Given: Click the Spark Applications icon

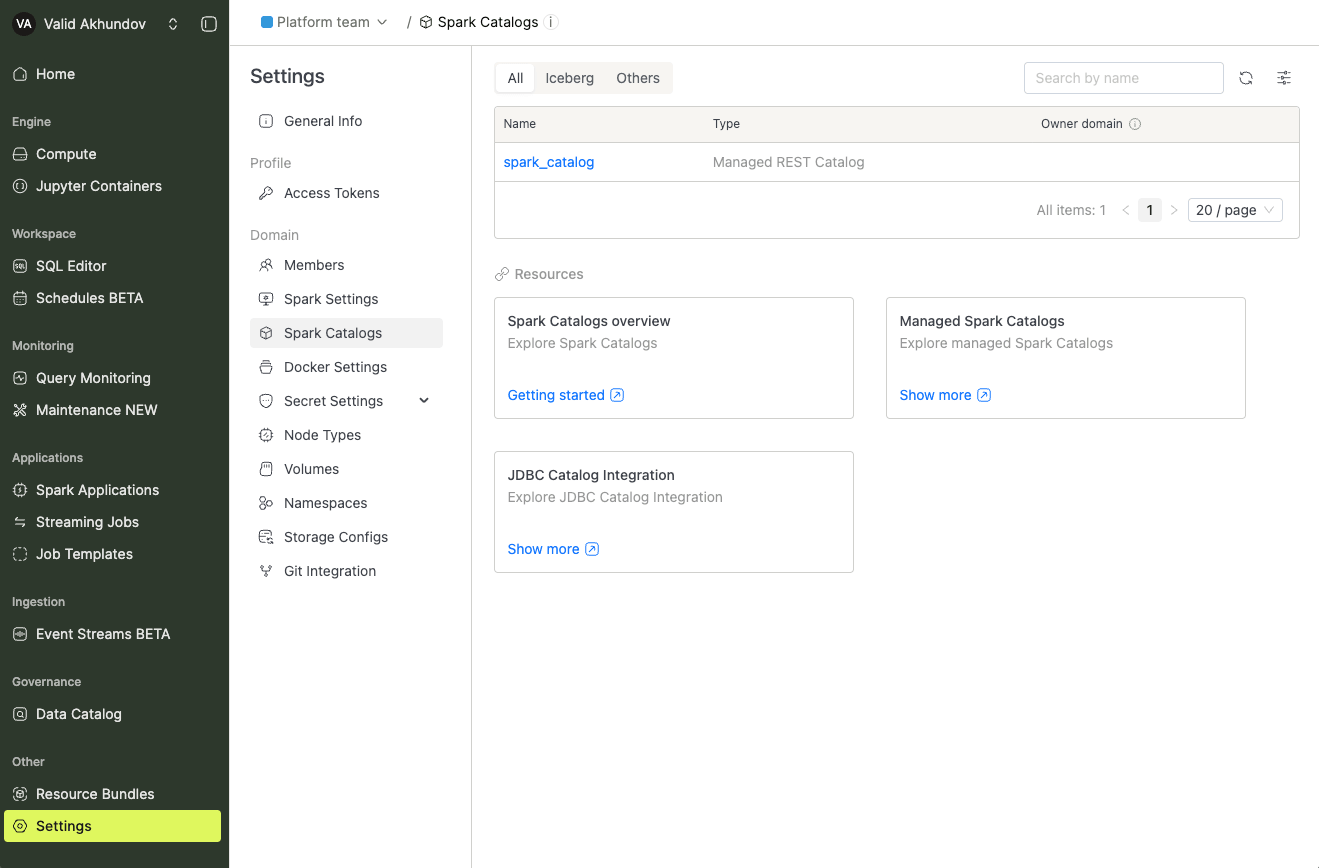Looking at the screenshot, I should [20, 490].
